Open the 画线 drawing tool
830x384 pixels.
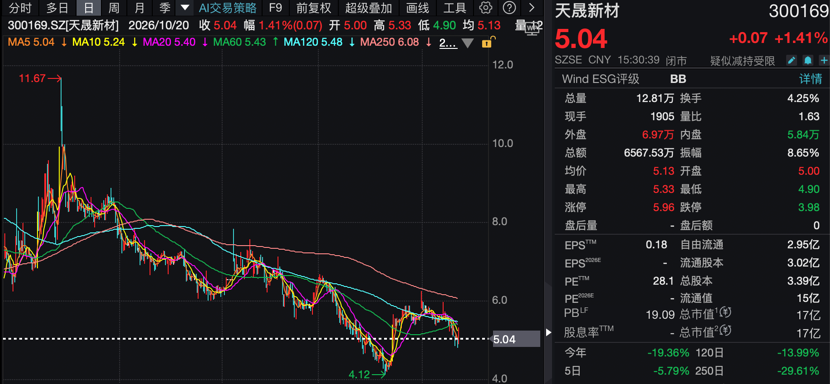pyautogui.click(x=418, y=7)
